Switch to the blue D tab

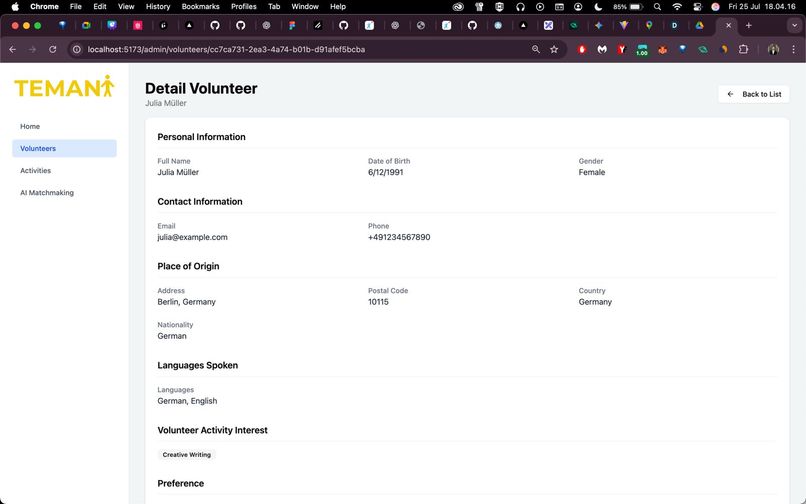click(674, 25)
